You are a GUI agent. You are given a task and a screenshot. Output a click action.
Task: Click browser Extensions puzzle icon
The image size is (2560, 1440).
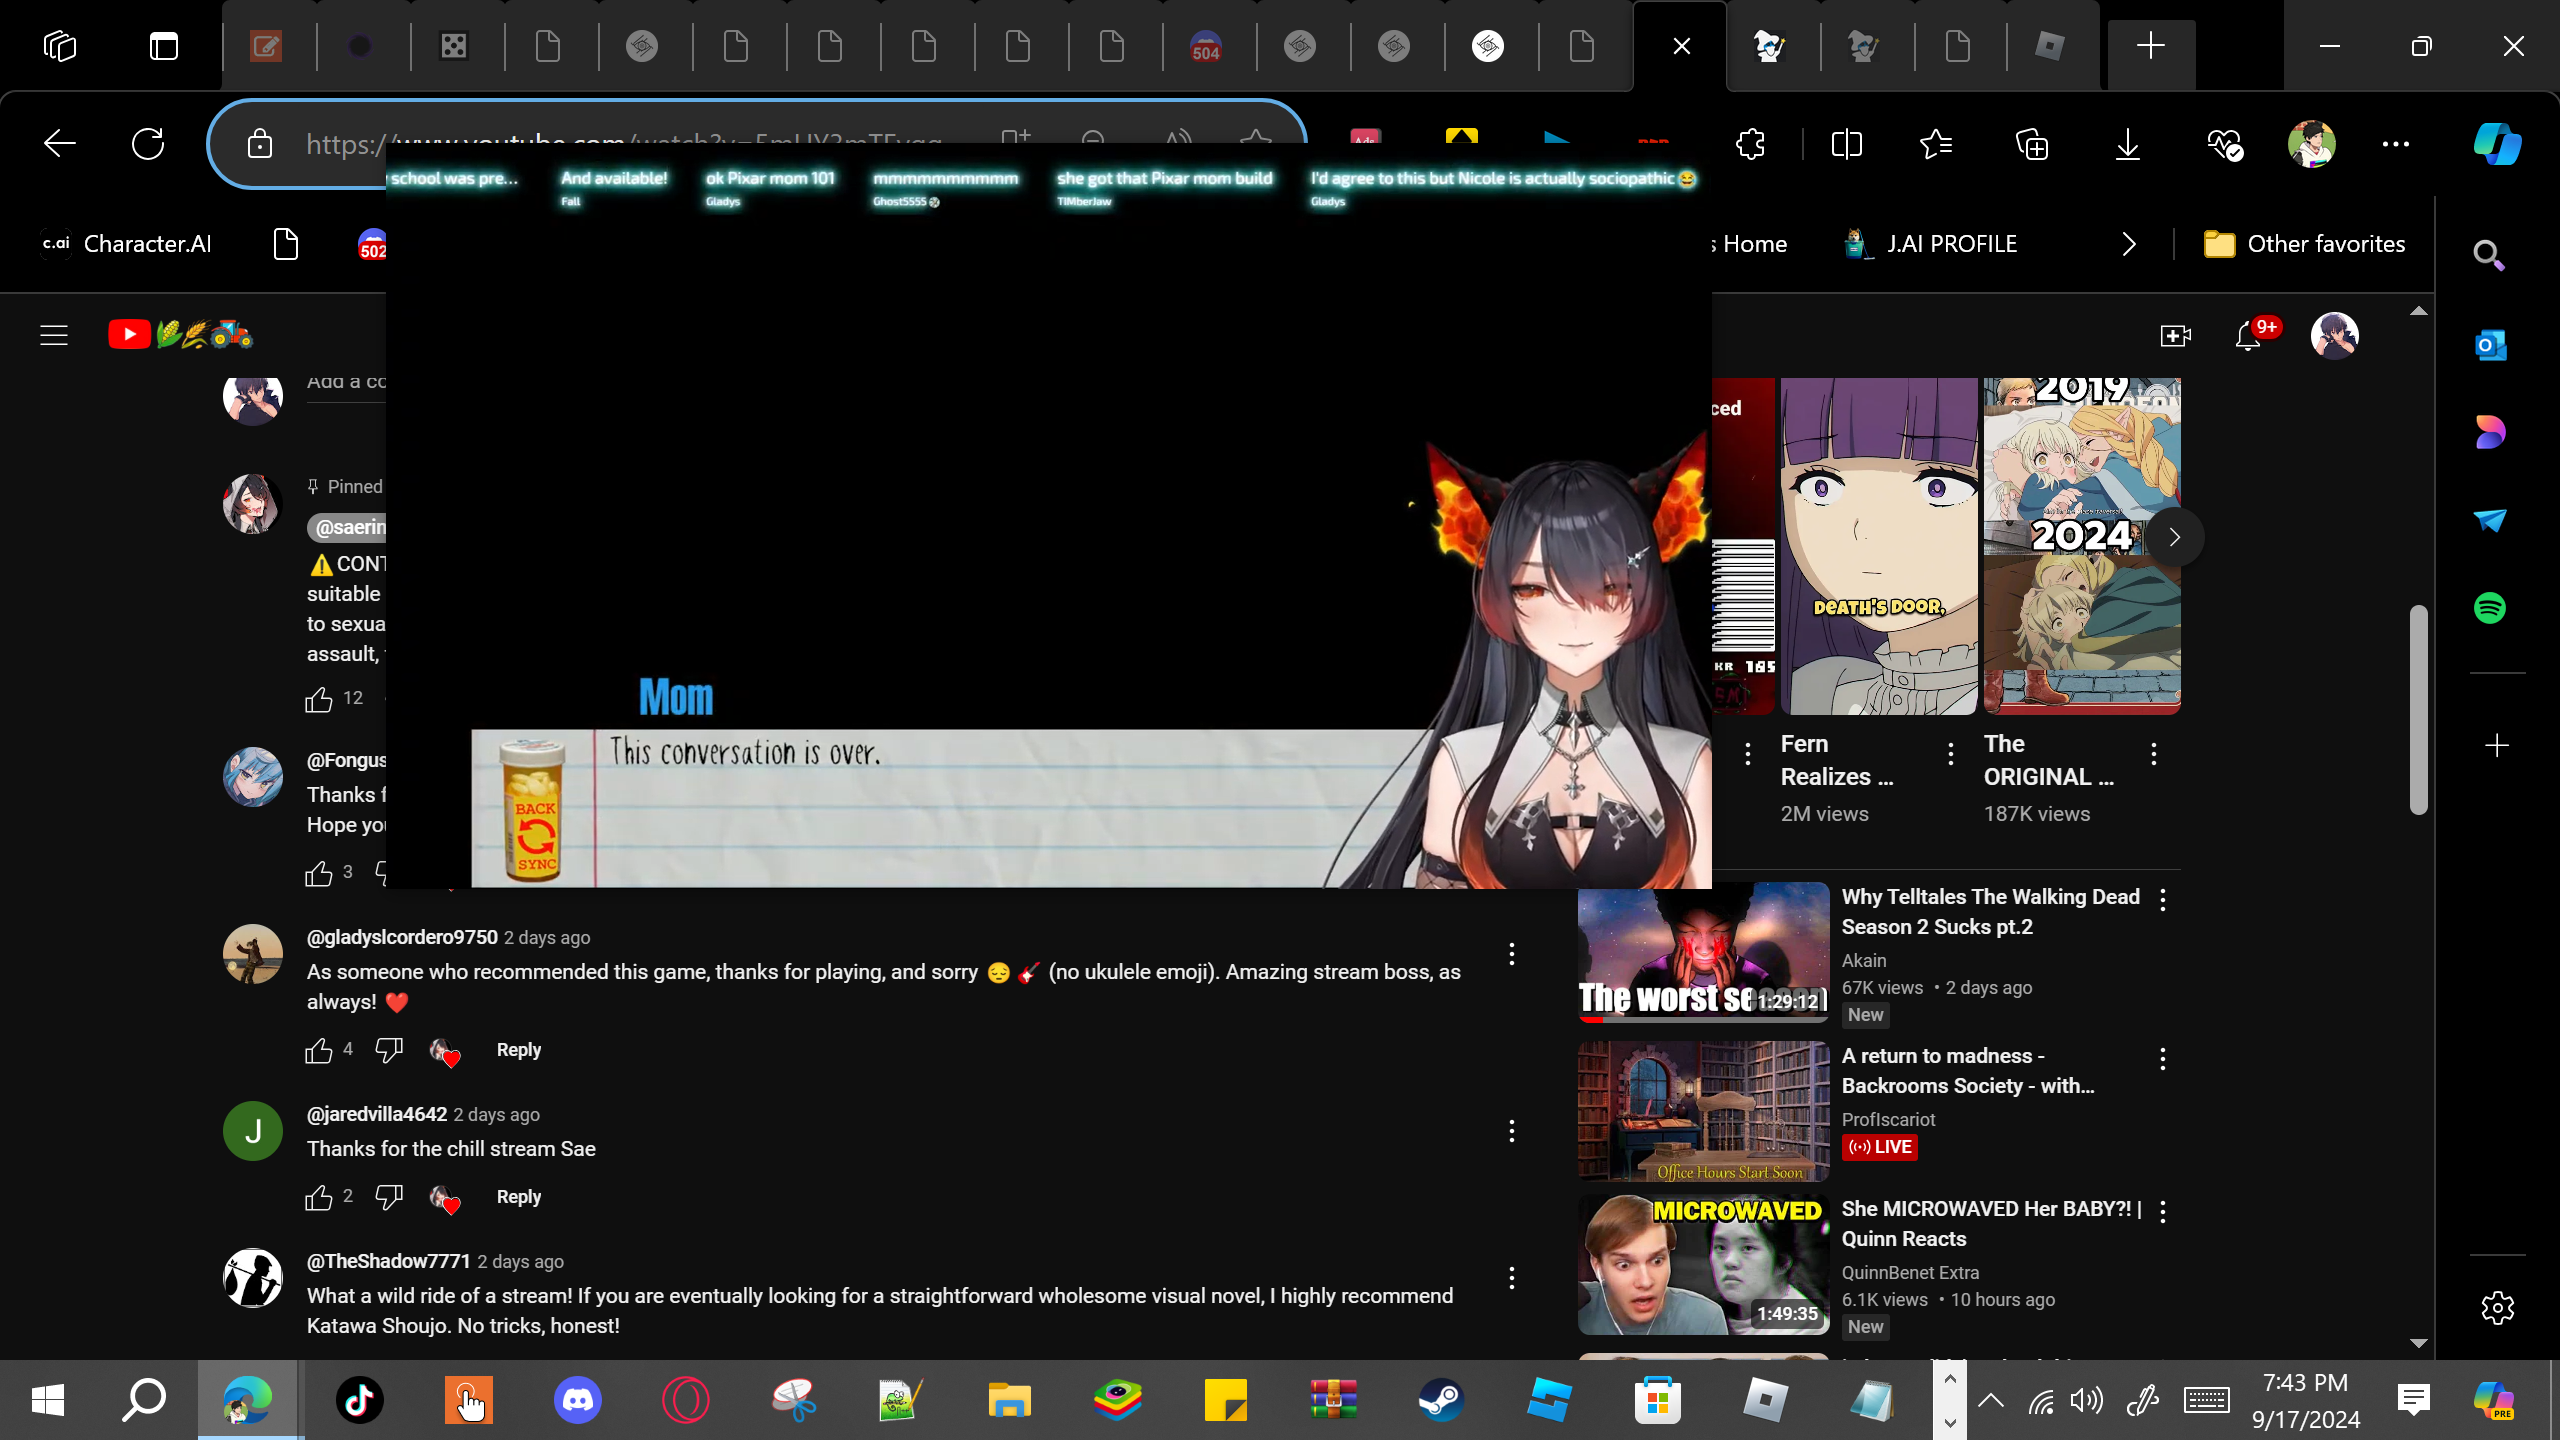pos(1751,145)
